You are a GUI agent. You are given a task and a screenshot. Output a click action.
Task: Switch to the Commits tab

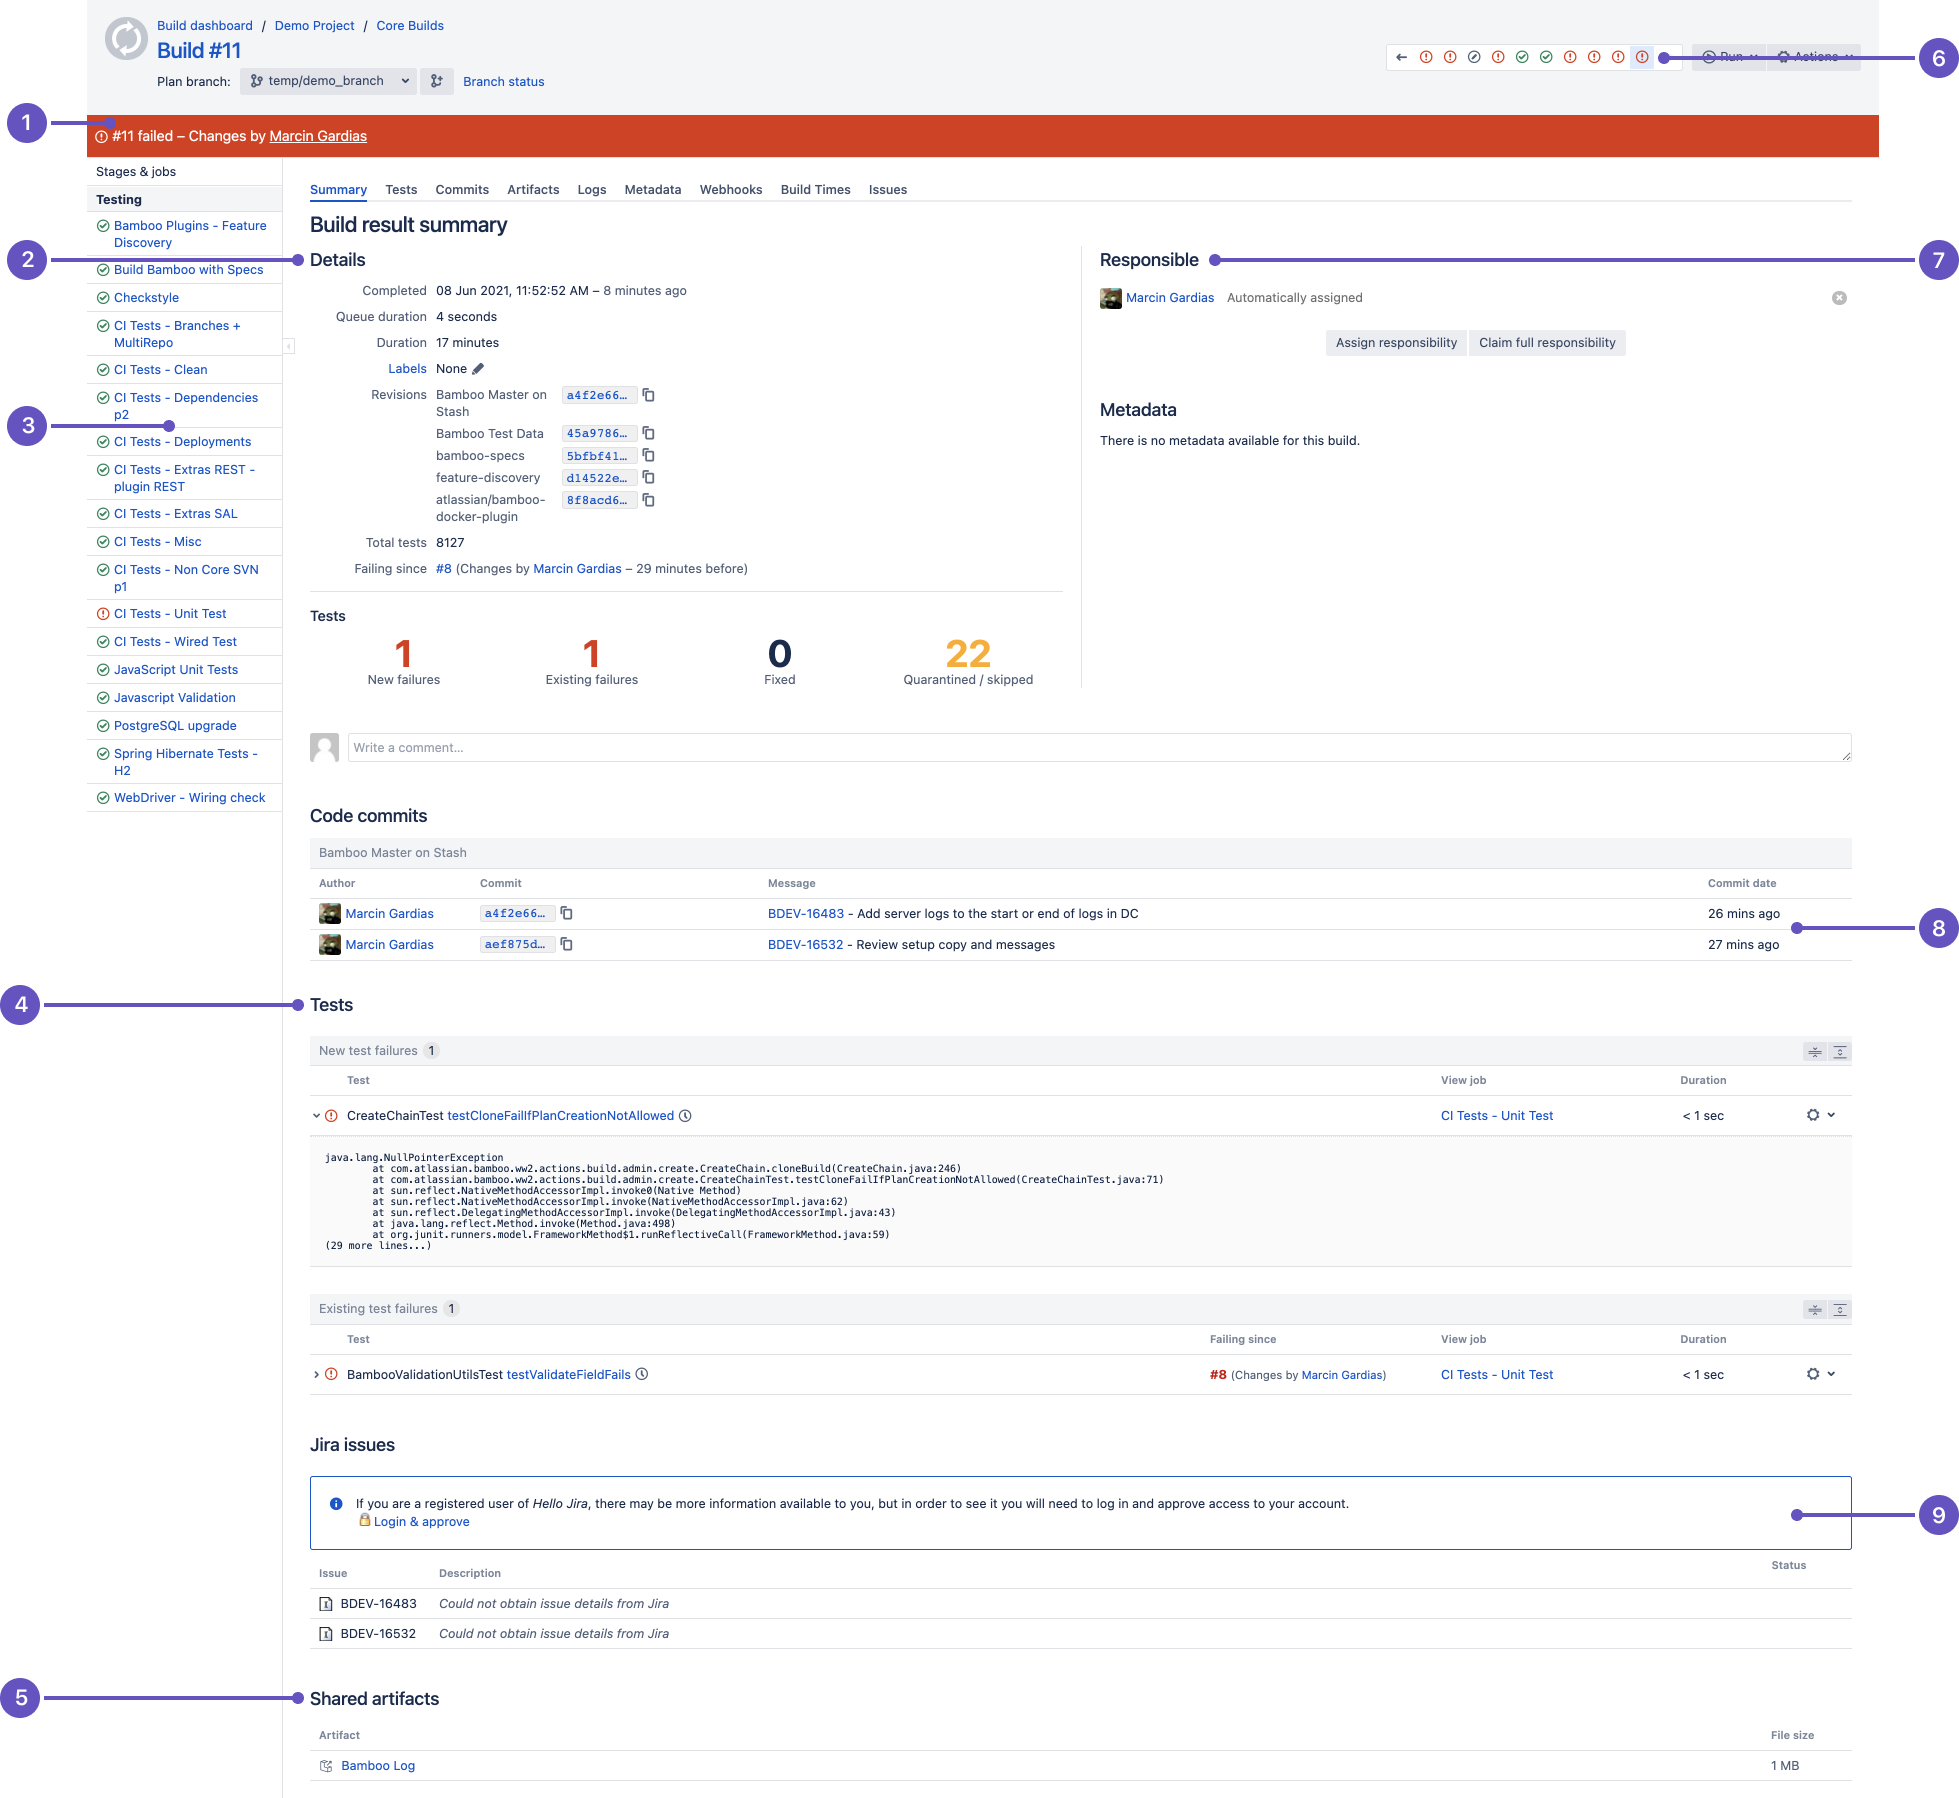(x=462, y=190)
